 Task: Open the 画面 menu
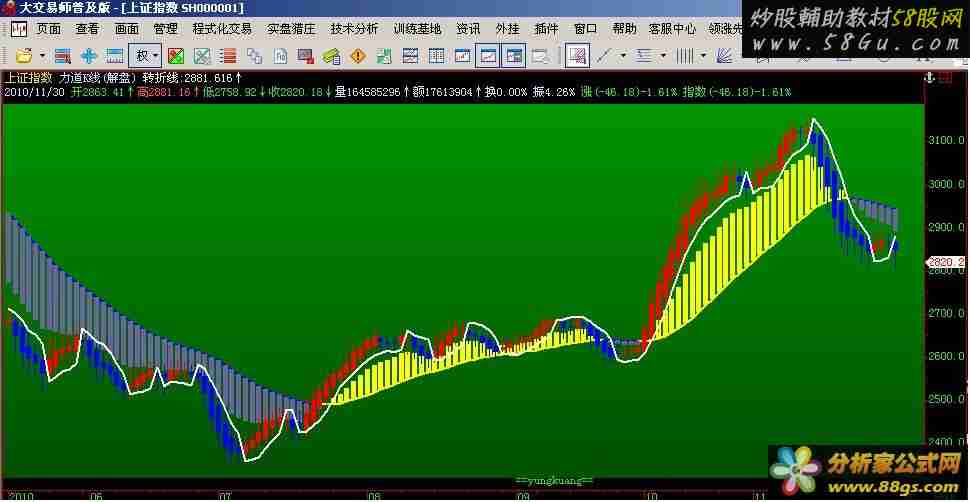click(x=127, y=29)
